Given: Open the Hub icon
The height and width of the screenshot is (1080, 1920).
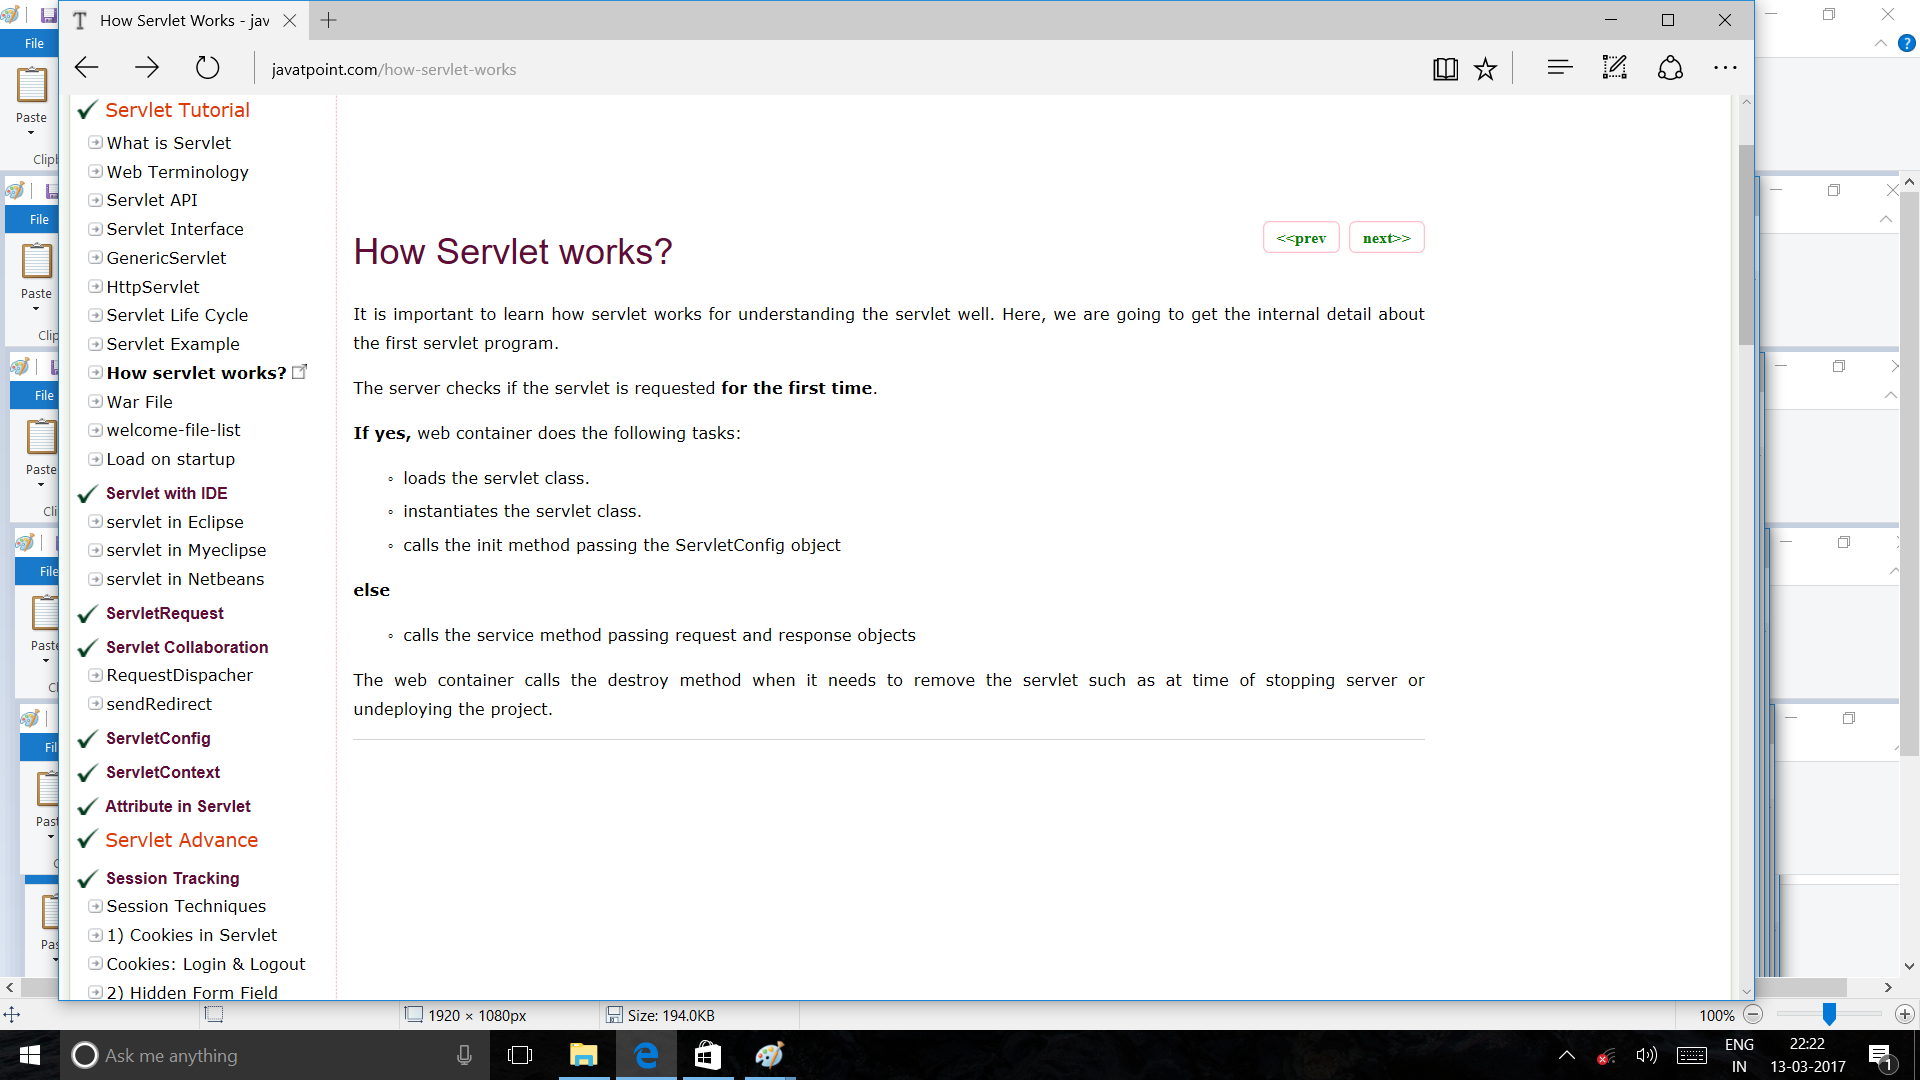Looking at the screenshot, I should tap(1559, 68).
